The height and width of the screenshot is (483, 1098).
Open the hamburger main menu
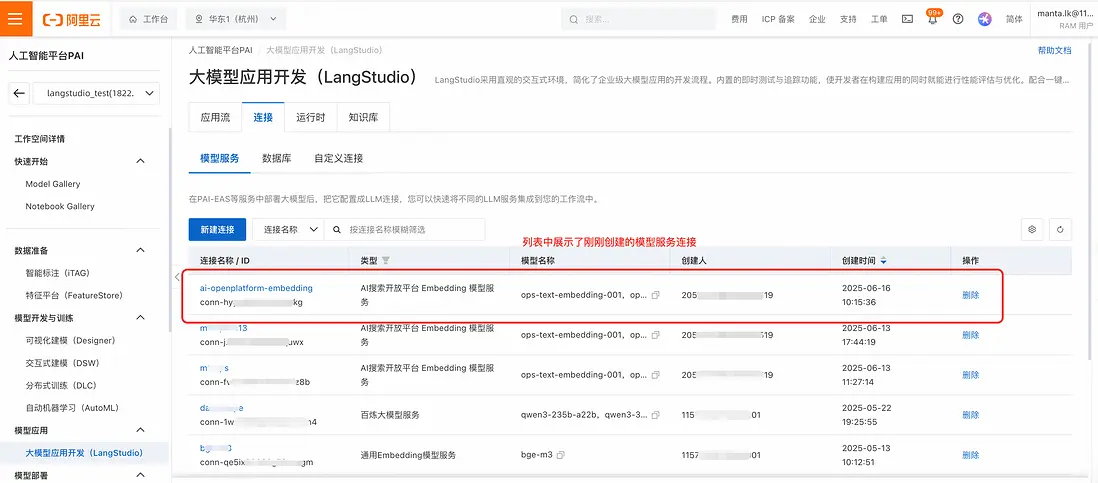(15, 19)
